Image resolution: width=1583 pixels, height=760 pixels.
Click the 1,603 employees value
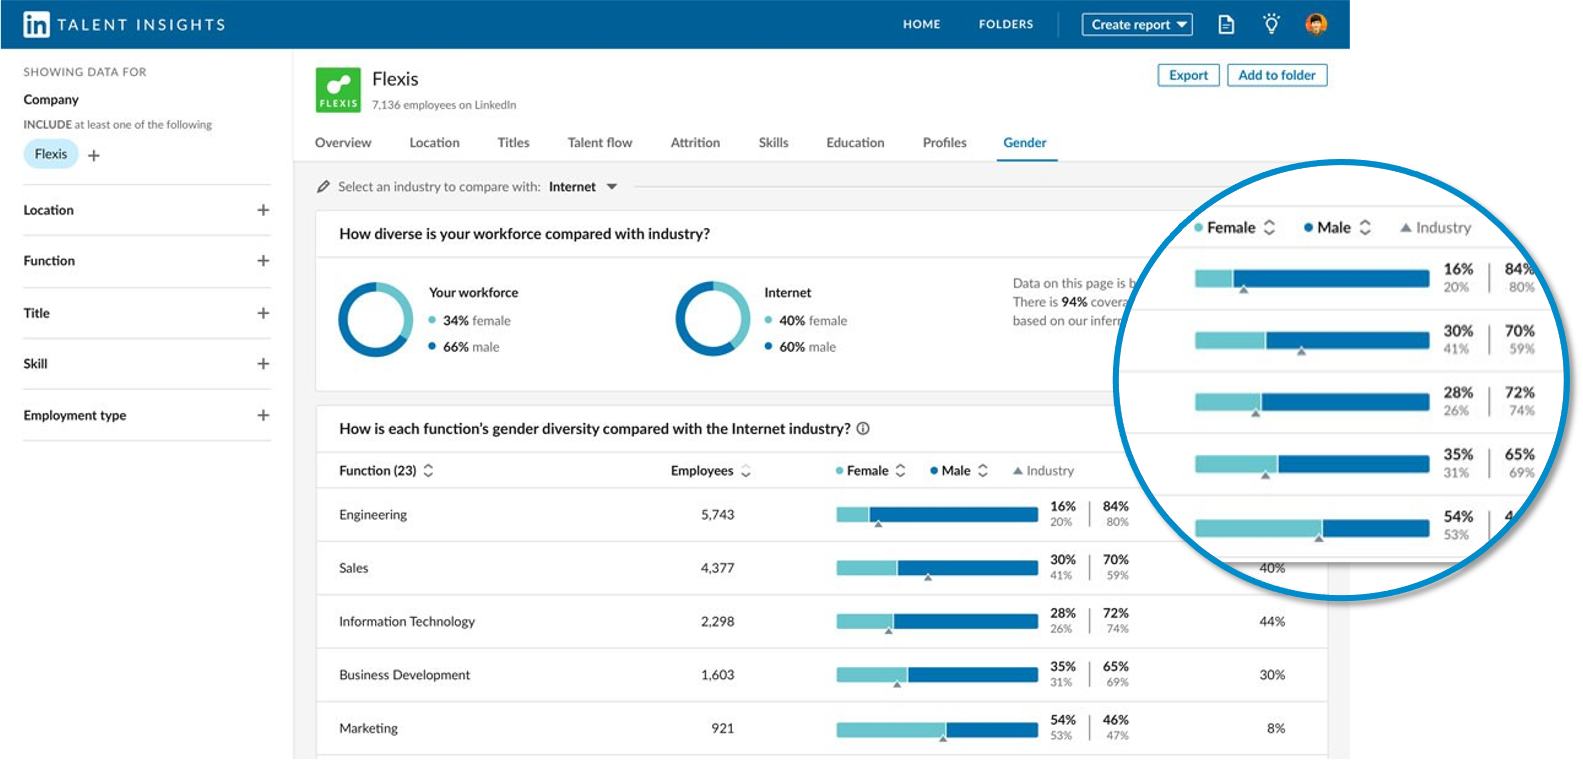(x=718, y=675)
